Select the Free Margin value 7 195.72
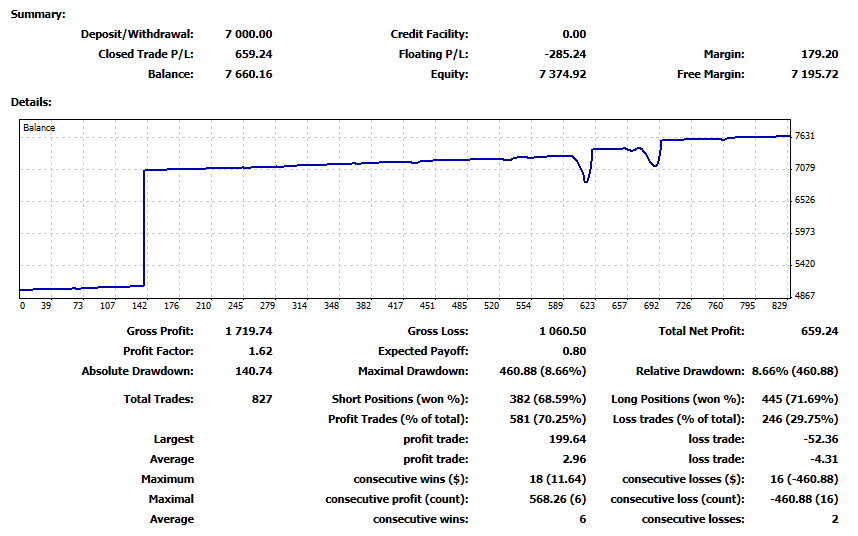 coord(814,74)
